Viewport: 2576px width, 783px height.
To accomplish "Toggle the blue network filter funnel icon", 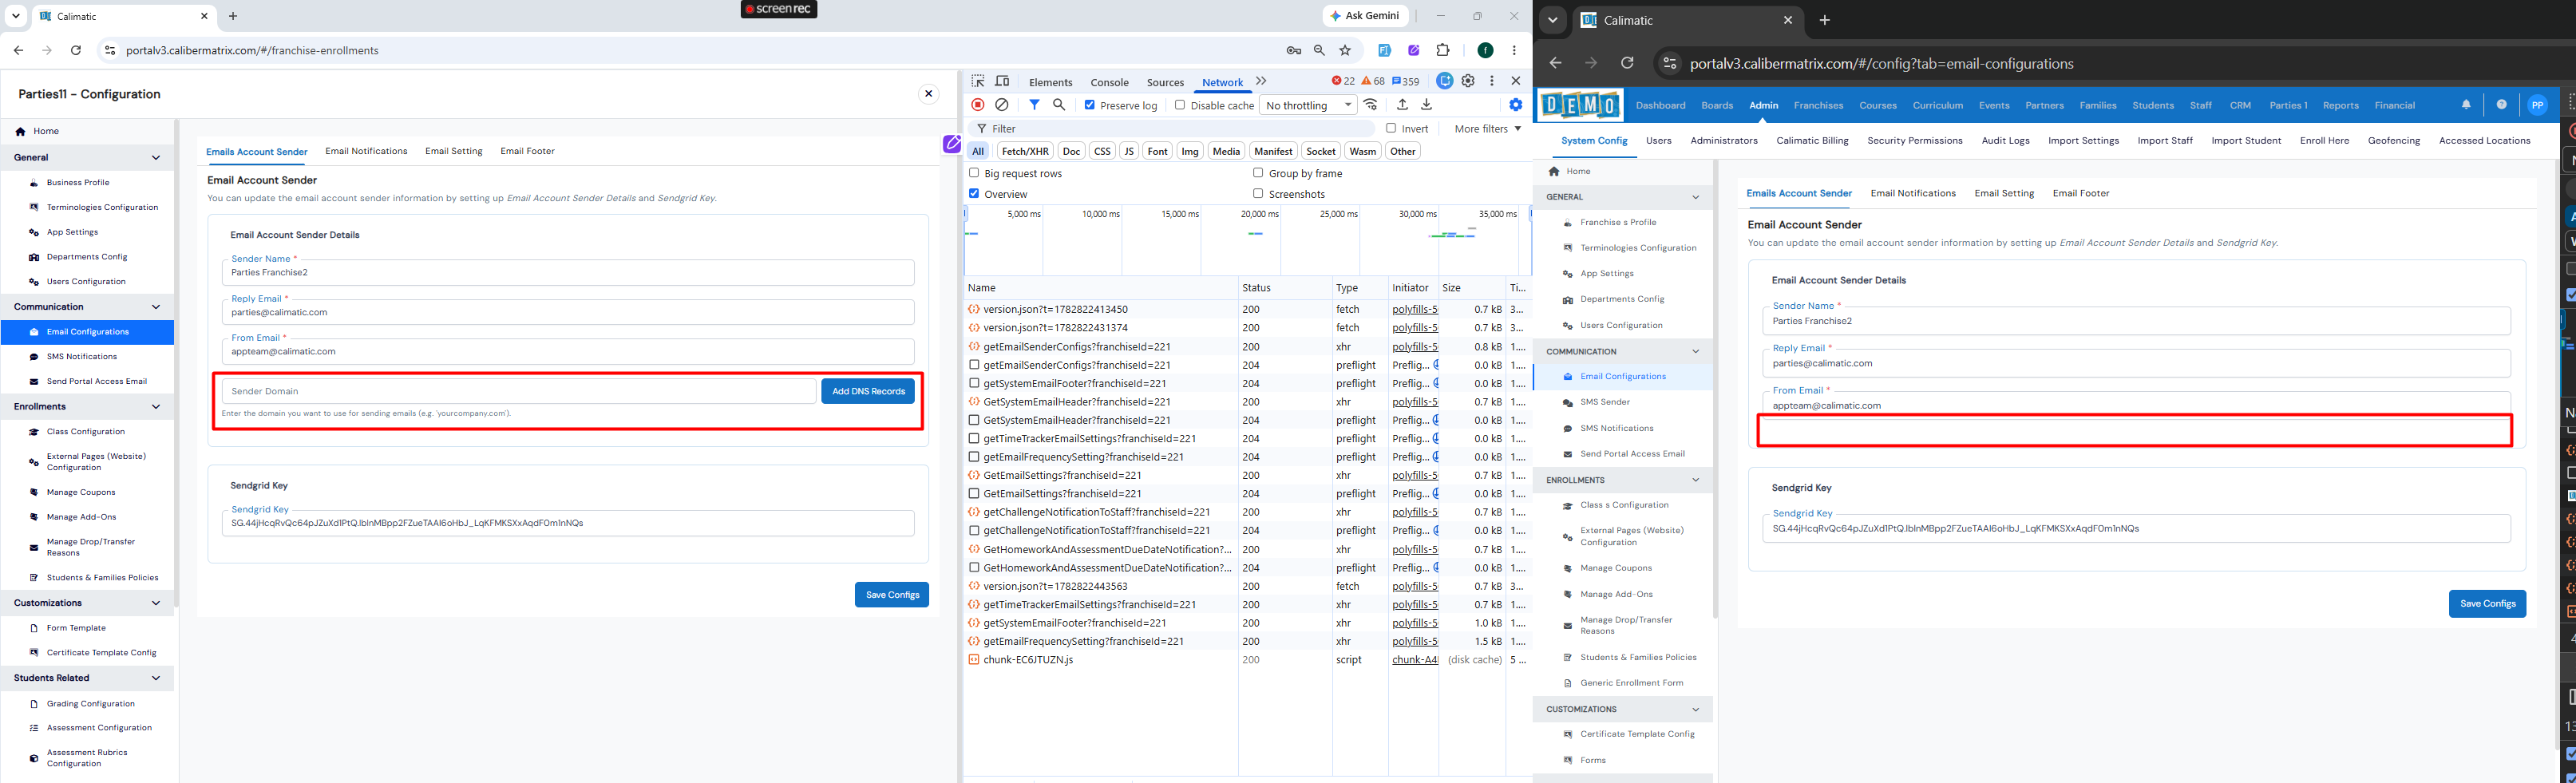I will [1035, 105].
